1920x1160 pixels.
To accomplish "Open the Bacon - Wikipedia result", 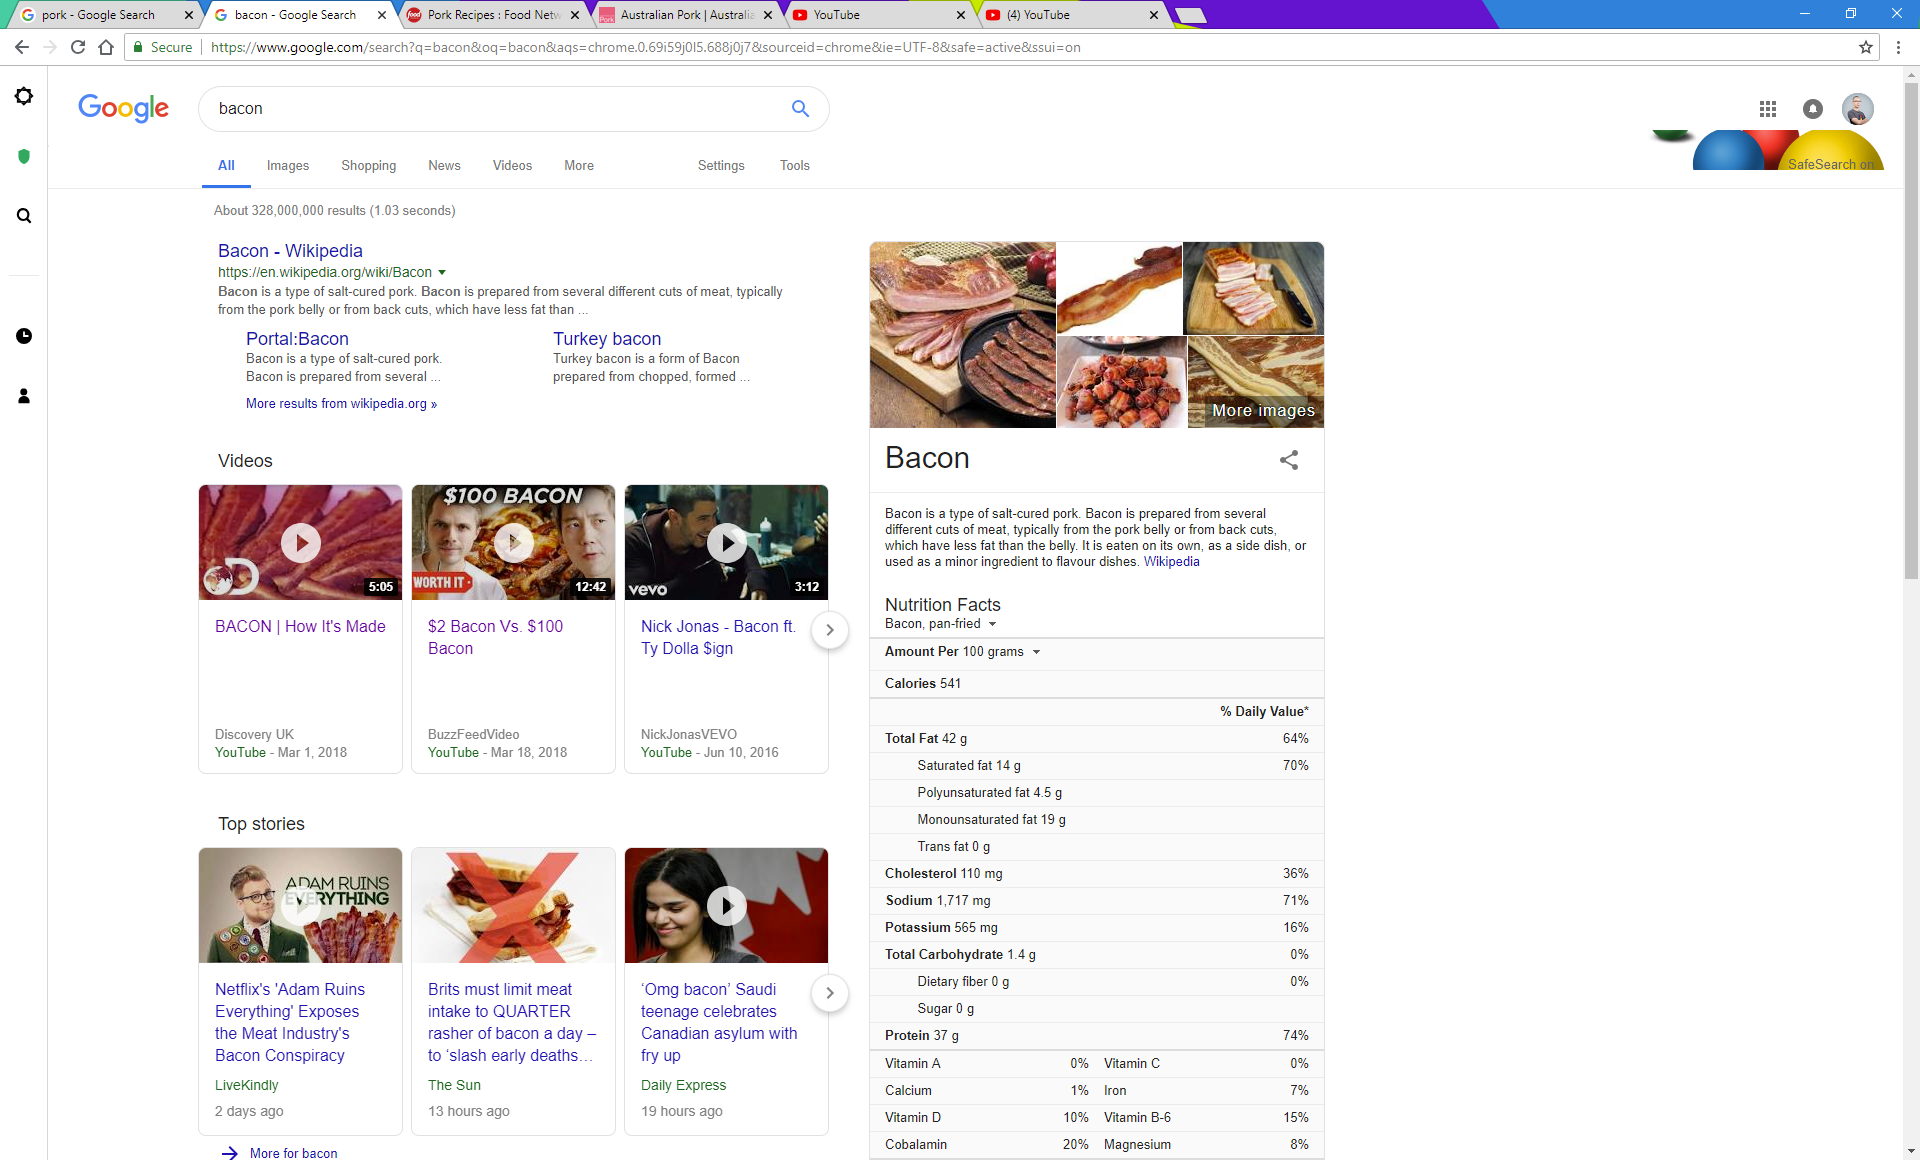I will [290, 251].
